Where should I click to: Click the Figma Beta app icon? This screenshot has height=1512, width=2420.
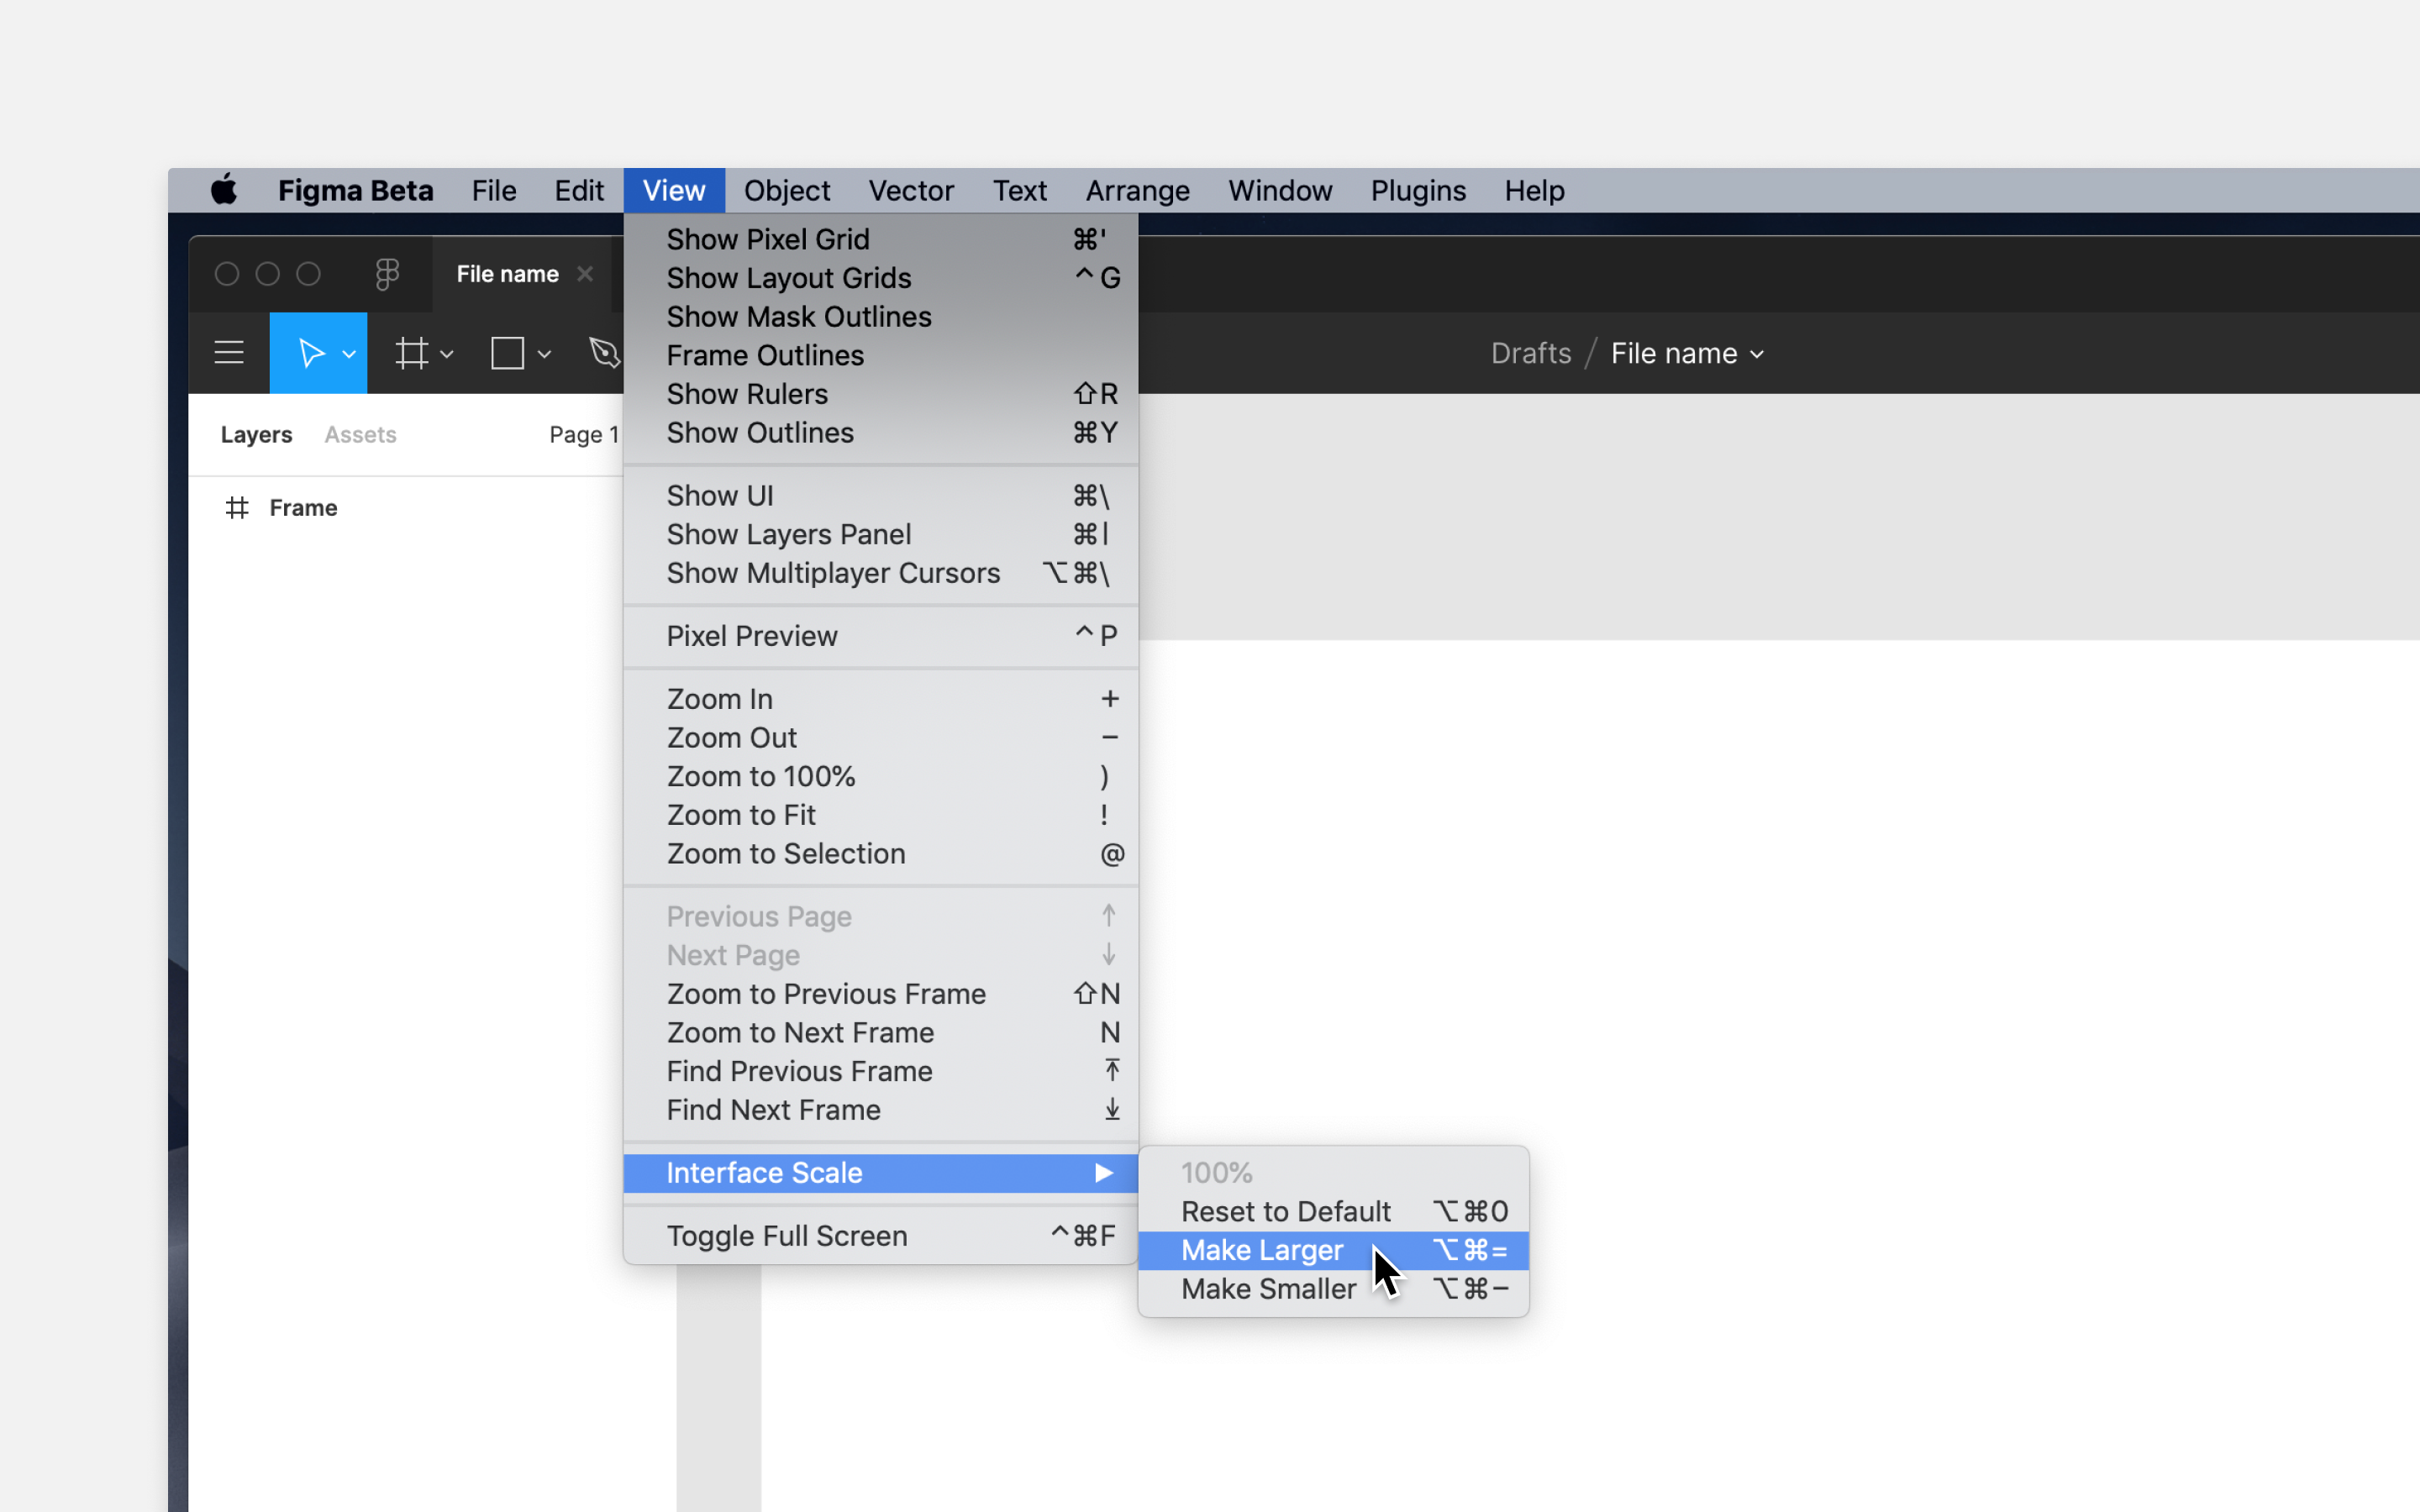(x=387, y=274)
